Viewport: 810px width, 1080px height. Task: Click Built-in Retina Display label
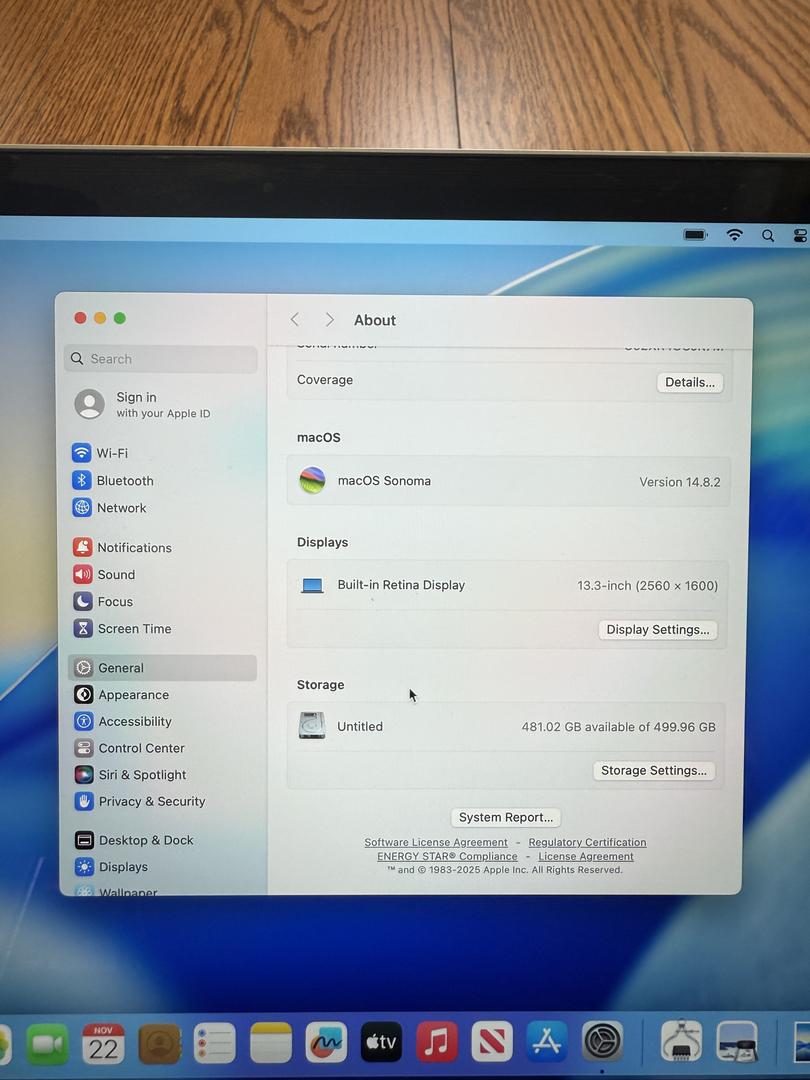click(401, 585)
